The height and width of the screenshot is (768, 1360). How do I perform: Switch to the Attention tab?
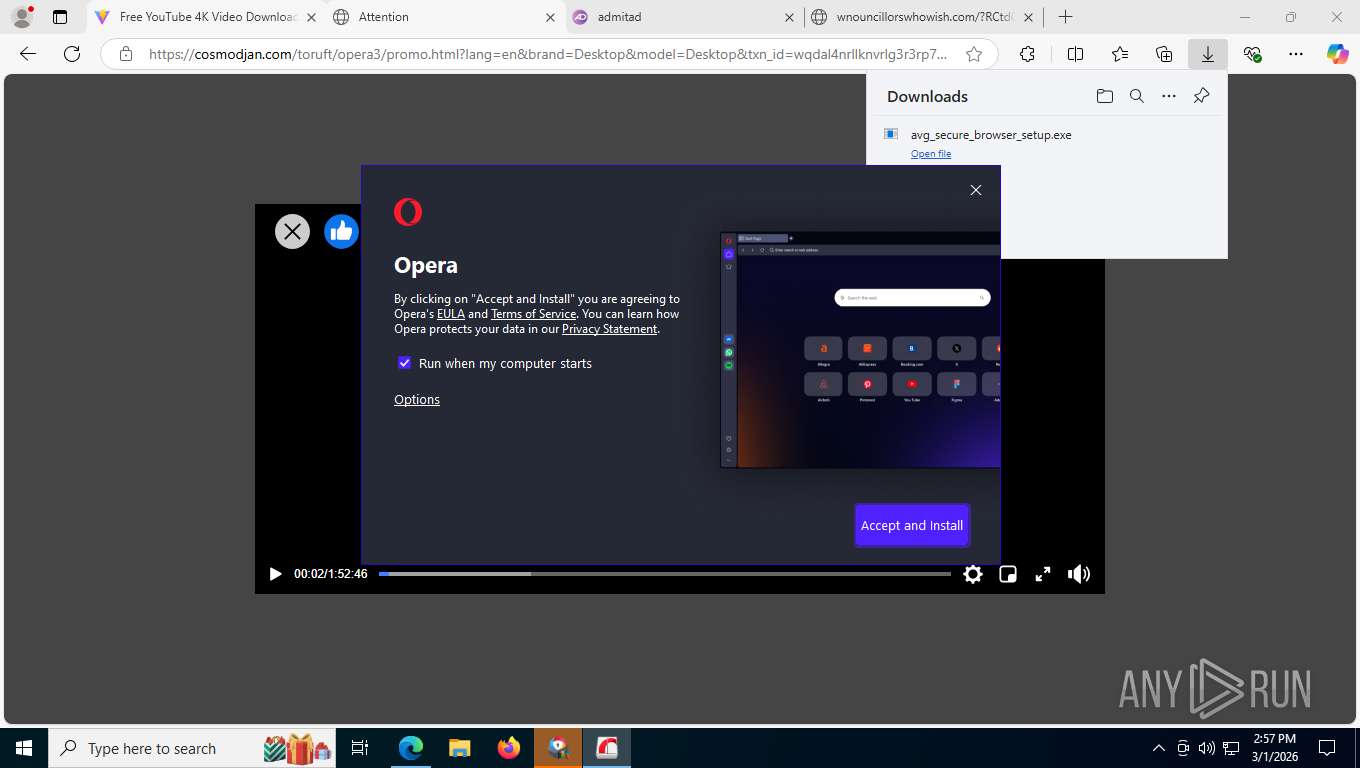(x=445, y=17)
